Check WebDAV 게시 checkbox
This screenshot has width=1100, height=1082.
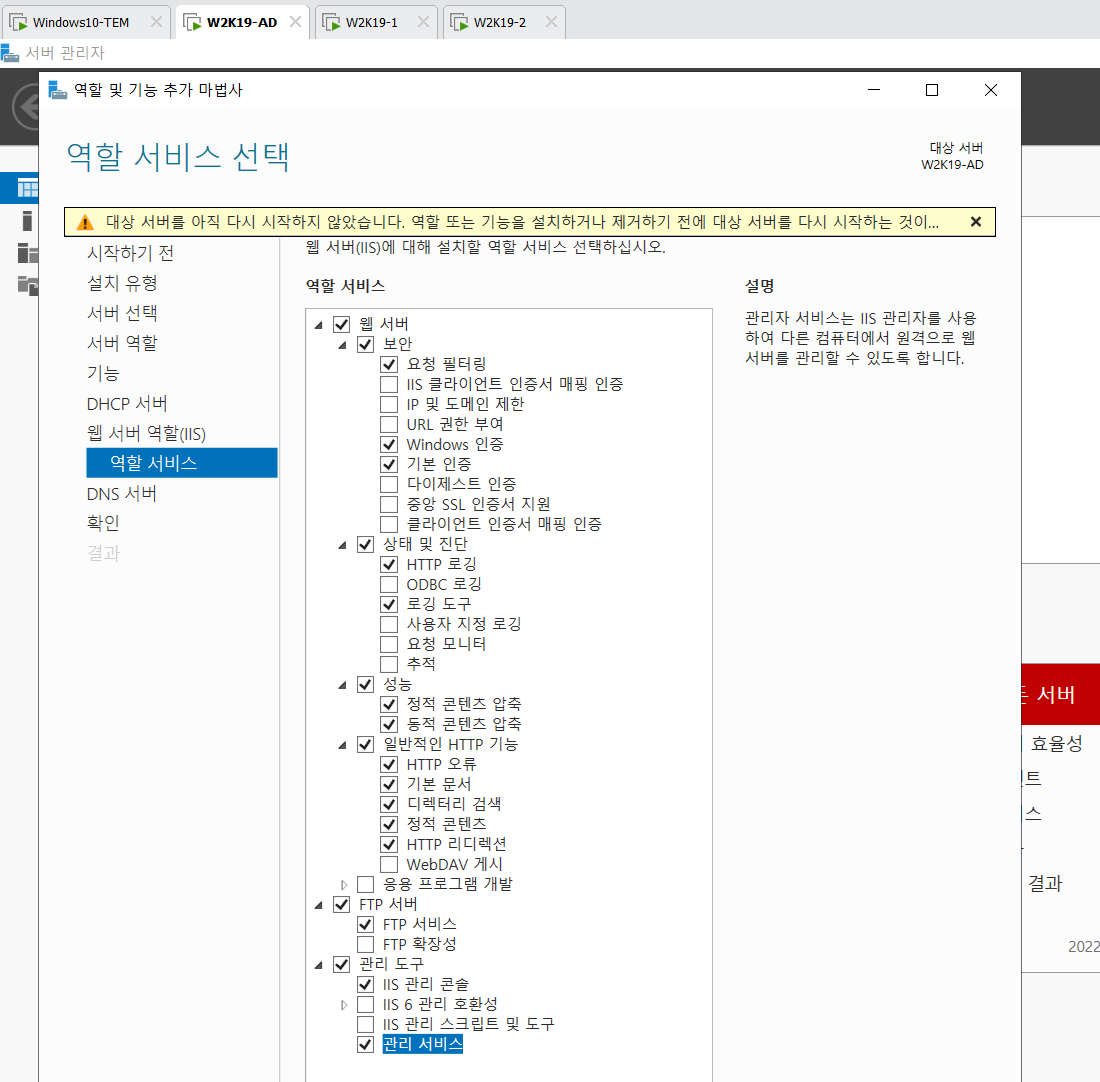coord(389,864)
